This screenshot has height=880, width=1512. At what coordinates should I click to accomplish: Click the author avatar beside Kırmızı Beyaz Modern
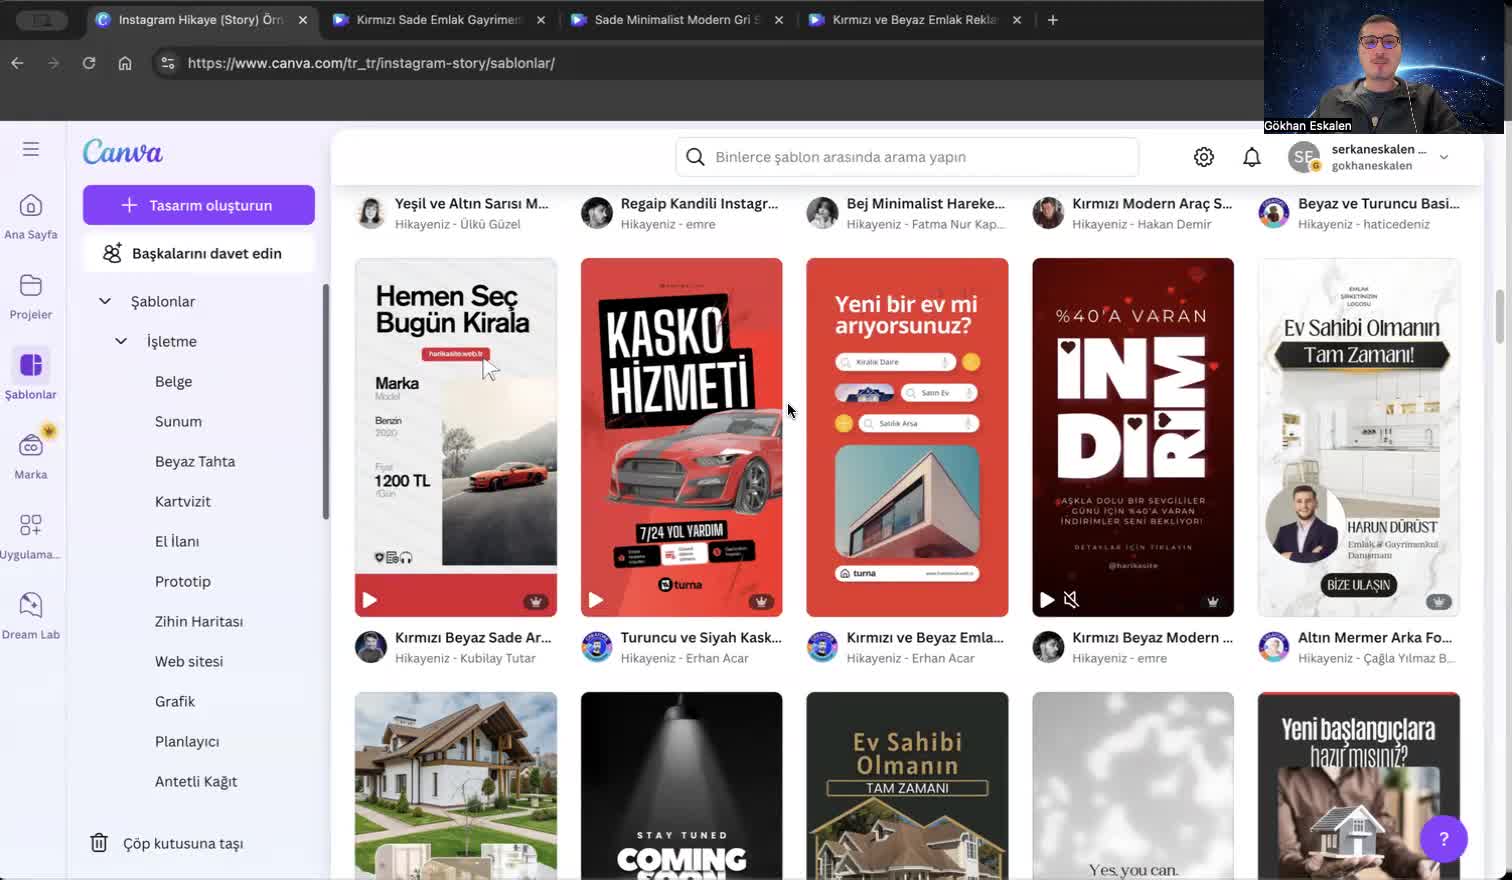pyautogui.click(x=1048, y=647)
